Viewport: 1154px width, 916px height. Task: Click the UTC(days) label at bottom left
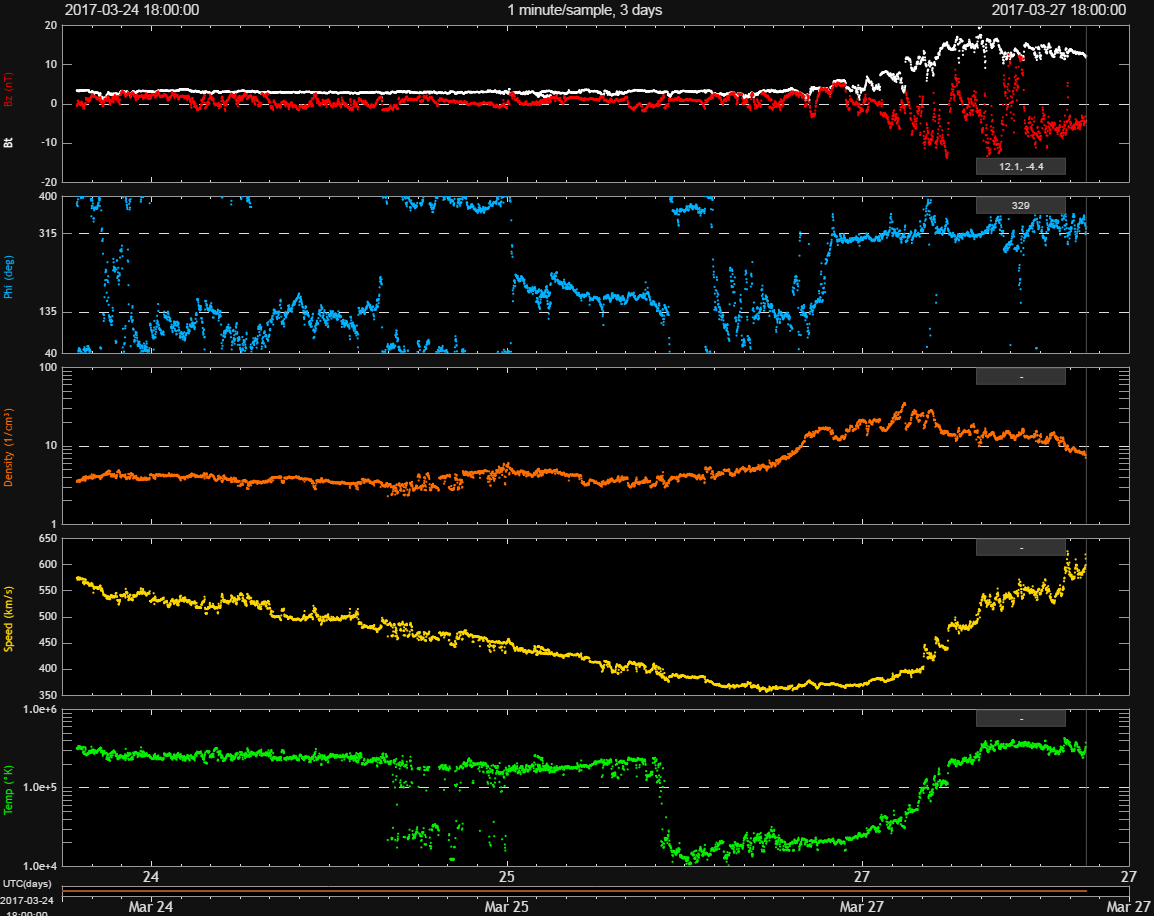point(27,884)
